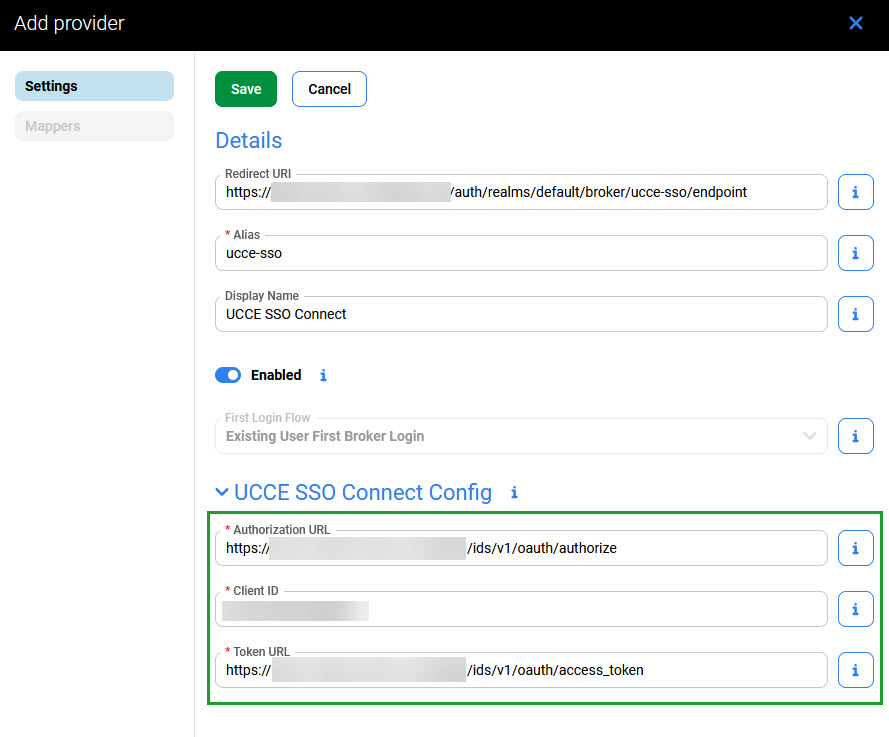Select the Settings tab in the sidebar

[94, 86]
